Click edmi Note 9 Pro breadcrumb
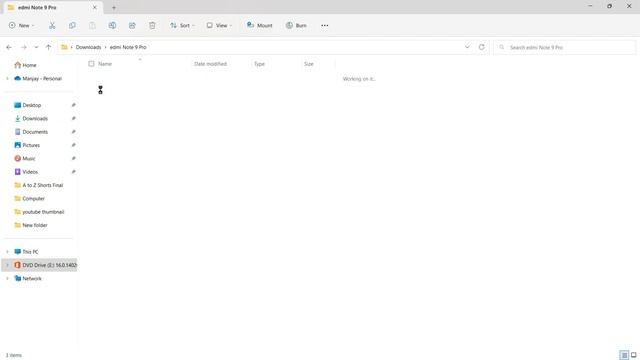Viewport: 640px width, 360px height. [x=128, y=47]
